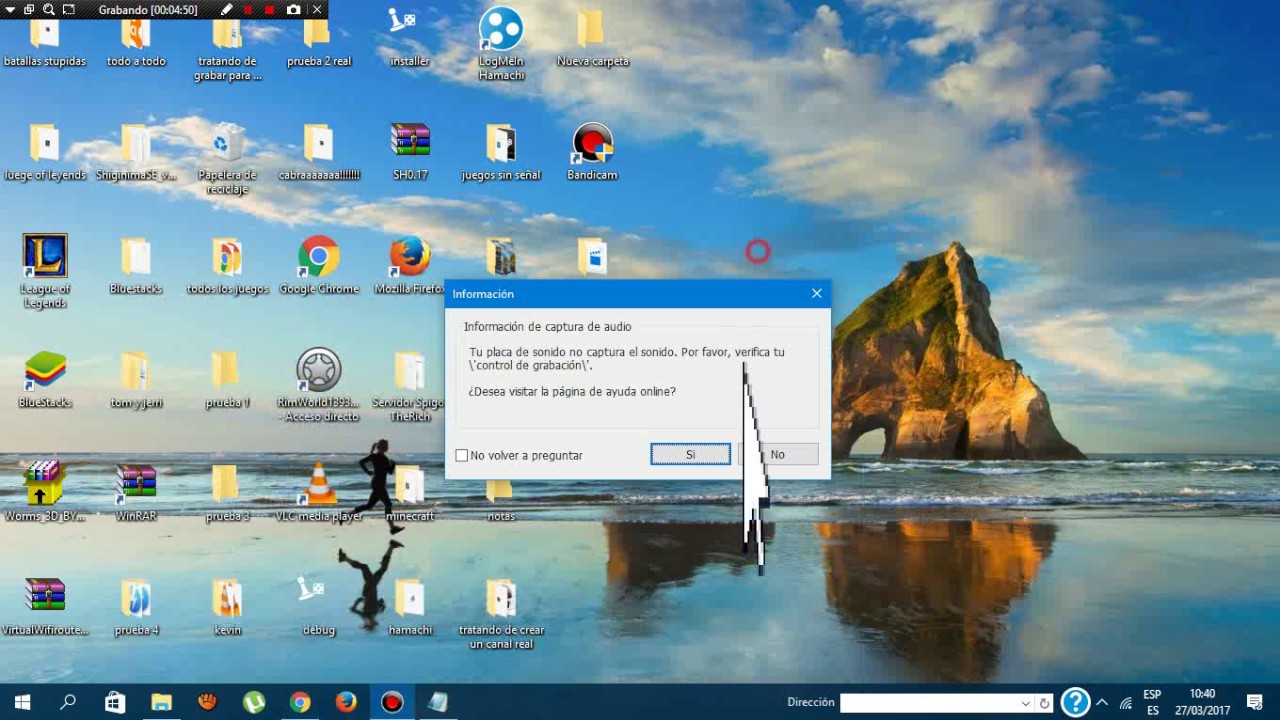Open the network Wi-Fi tray icon
The height and width of the screenshot is (720, 1280).
point(1126,702)
